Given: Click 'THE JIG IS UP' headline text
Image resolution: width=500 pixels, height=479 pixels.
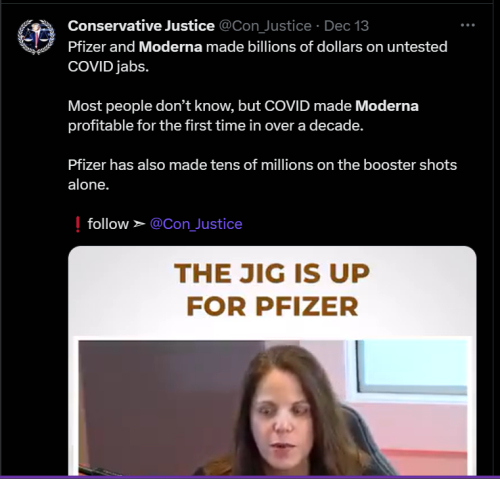Looking at the screenshot, I should tap(272, 273).
